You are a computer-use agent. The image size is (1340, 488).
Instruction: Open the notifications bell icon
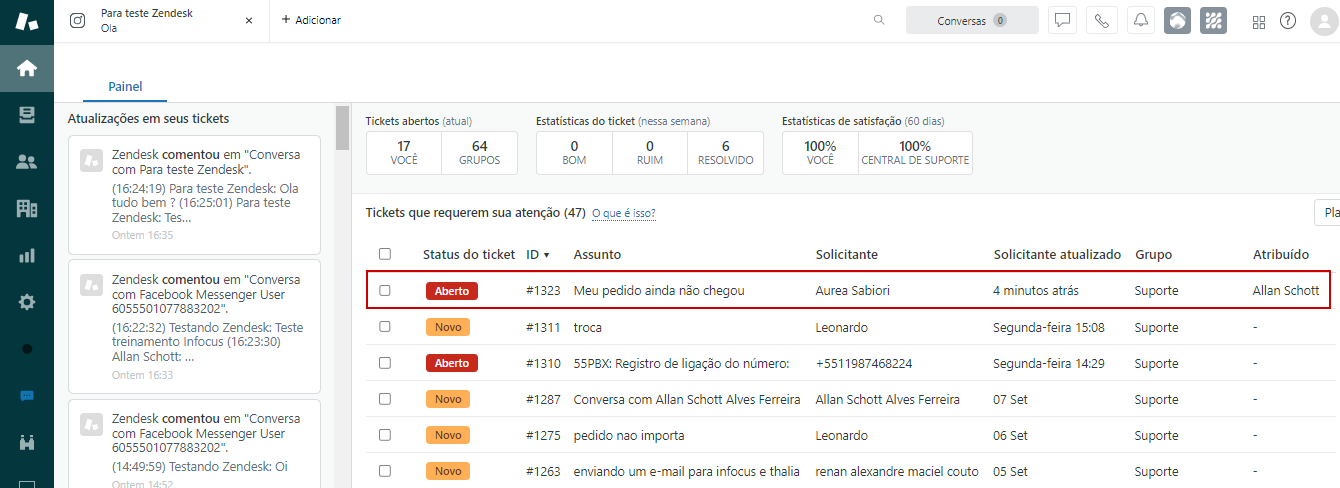(1139, 20)
